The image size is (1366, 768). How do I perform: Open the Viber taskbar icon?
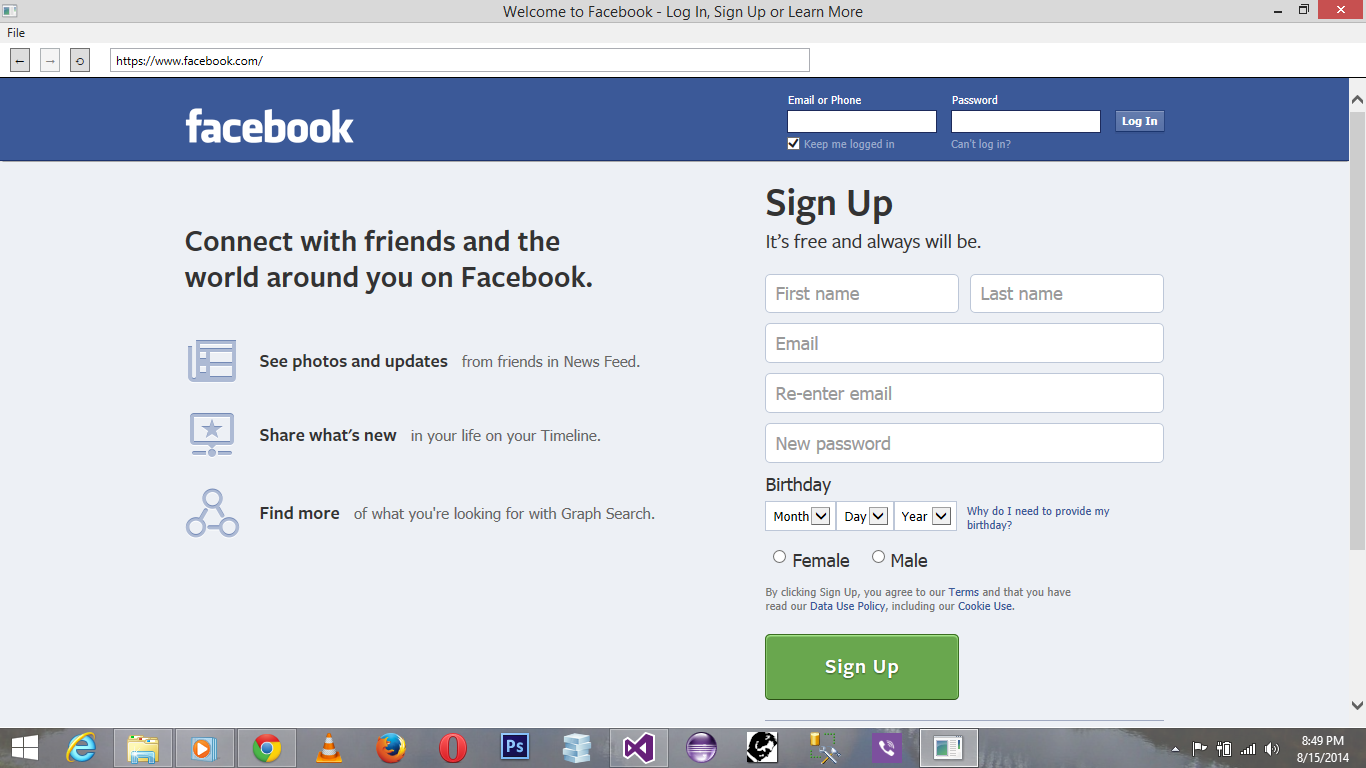coord(886,748)
